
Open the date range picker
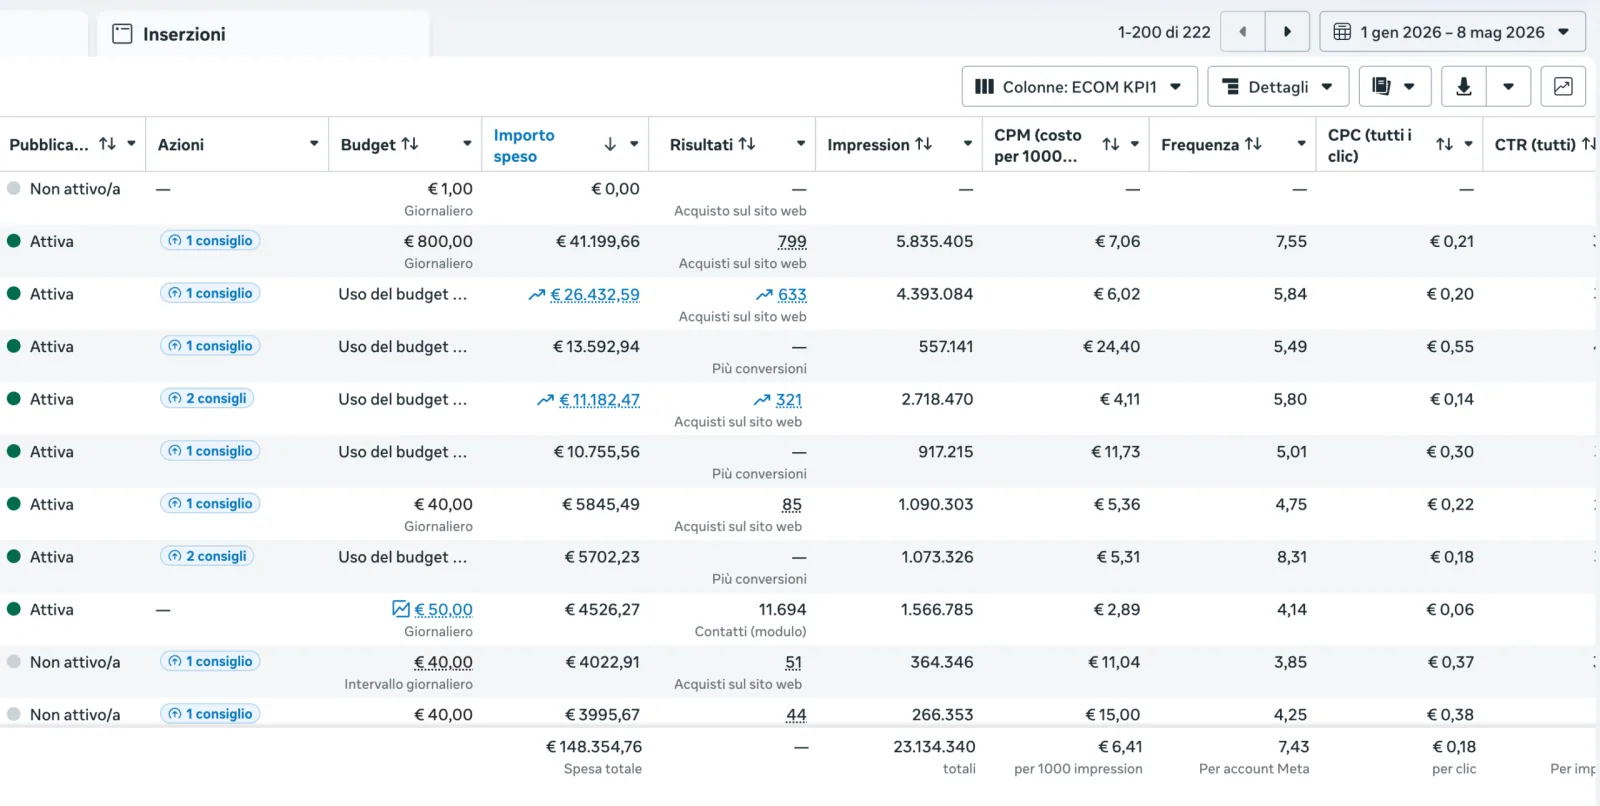point(1452,32)
